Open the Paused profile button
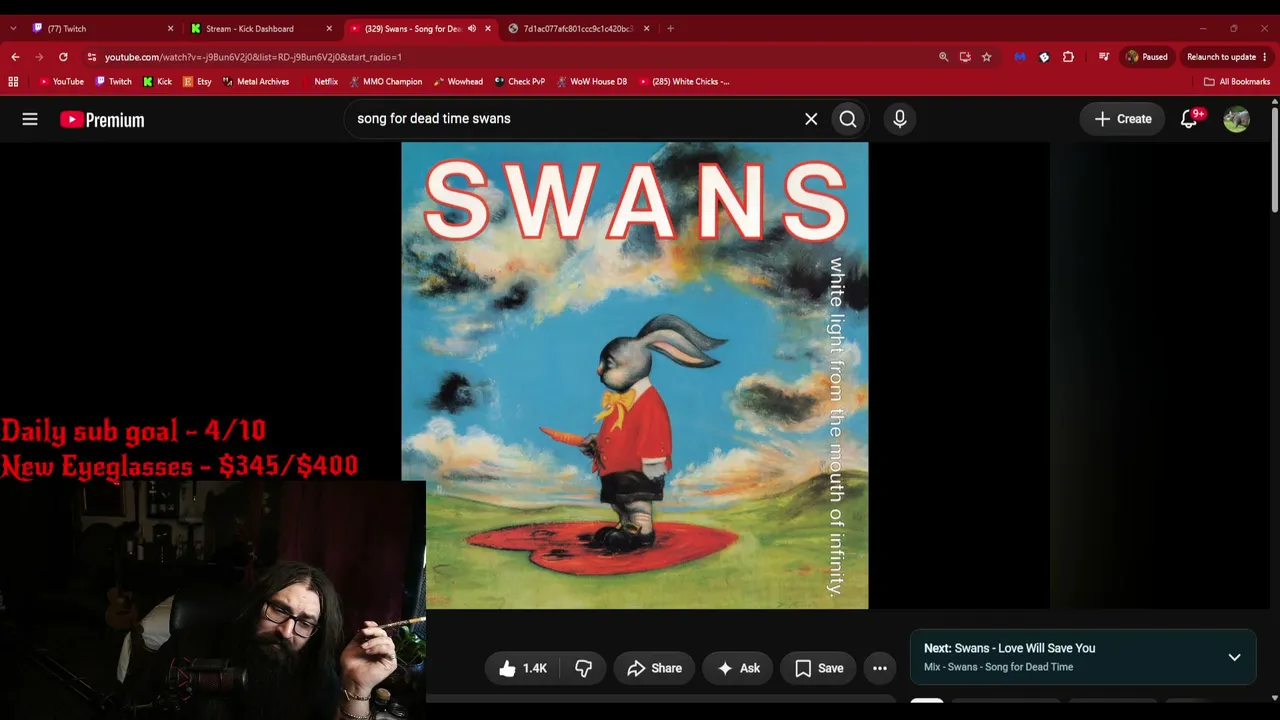 [x=1146, y=57]
